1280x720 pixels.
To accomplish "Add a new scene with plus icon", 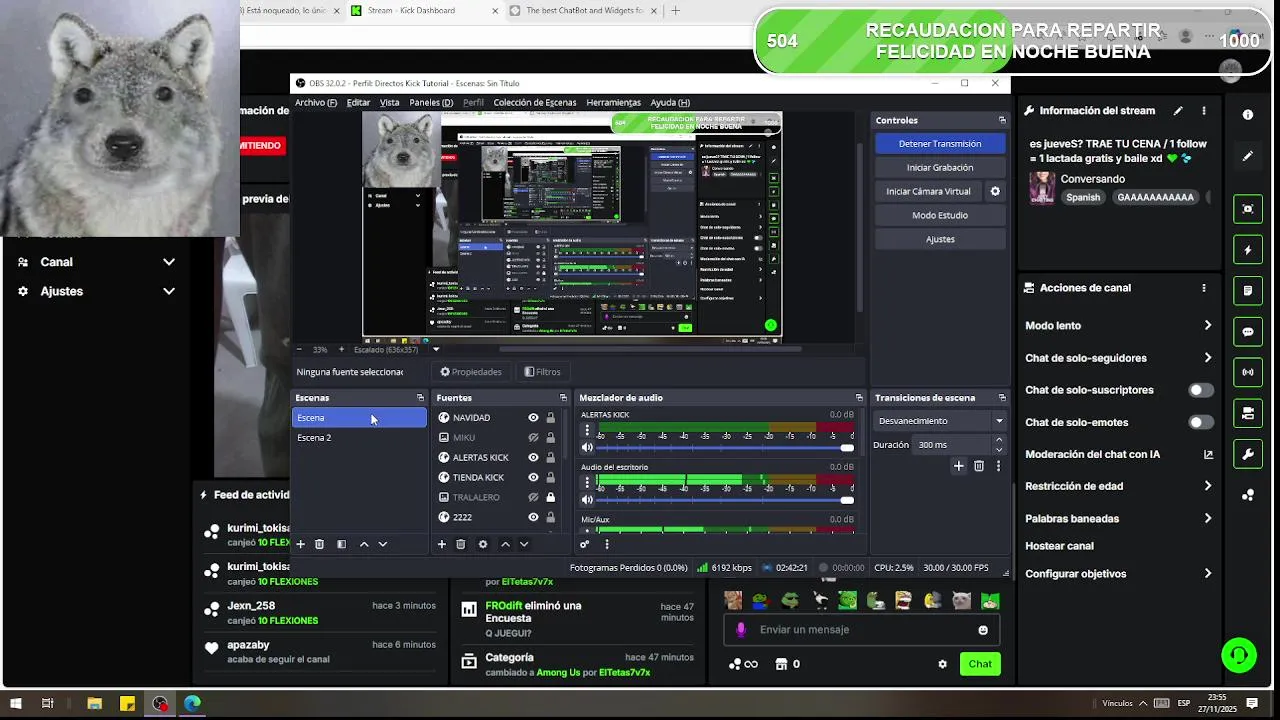I will [x=300, y=544].
